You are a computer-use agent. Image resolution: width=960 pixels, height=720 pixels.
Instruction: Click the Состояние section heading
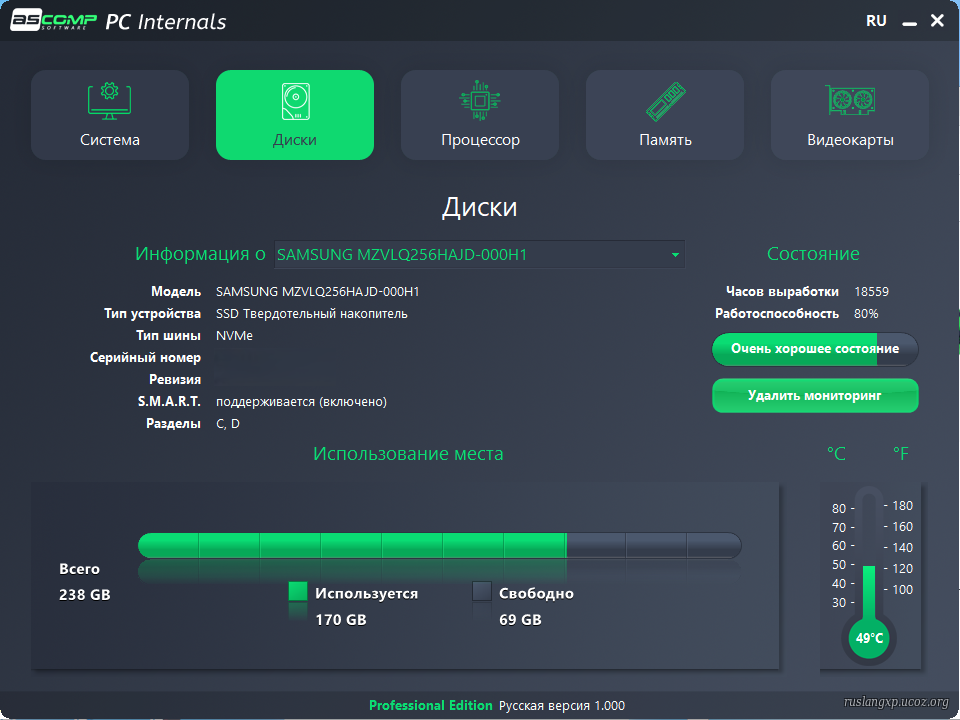click(x=813, y=253)
